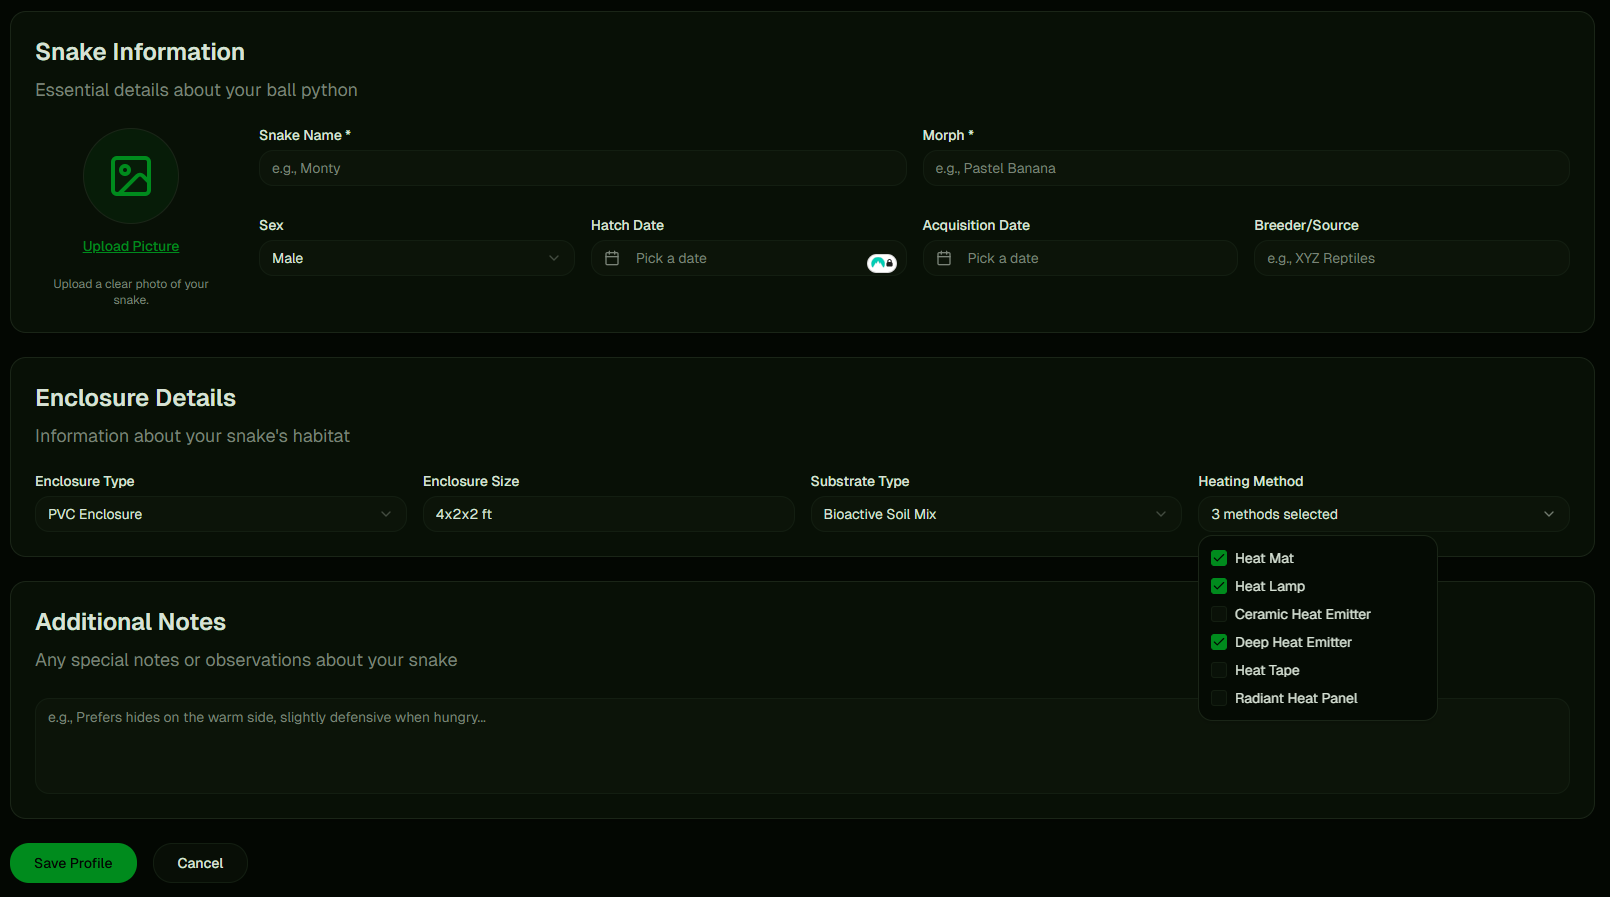The image size is (1610, 897).
Task: Uncheck the Heat Lamp option
Action: (1219, 586)
